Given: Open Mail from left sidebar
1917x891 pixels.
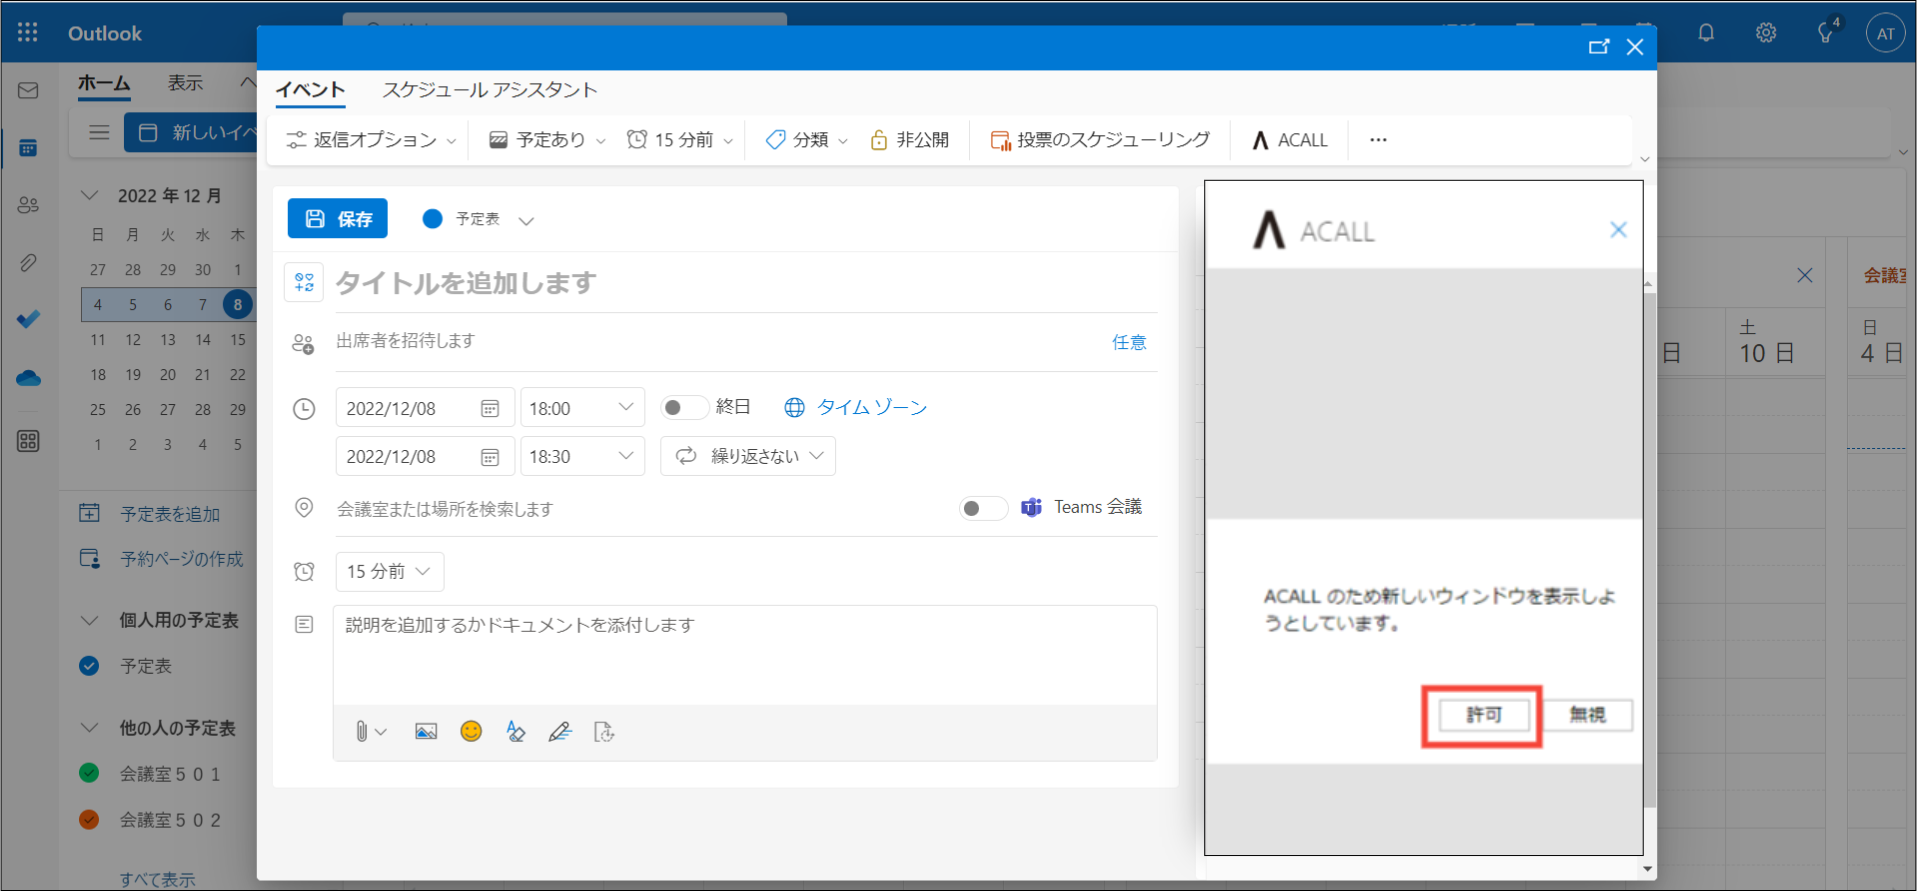Looking at the screenshot, I should click(28, 91).
